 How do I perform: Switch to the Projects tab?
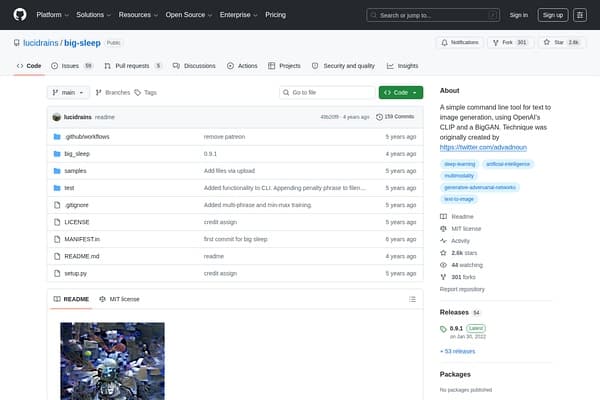pyautogui.click(x=284, y=66)
